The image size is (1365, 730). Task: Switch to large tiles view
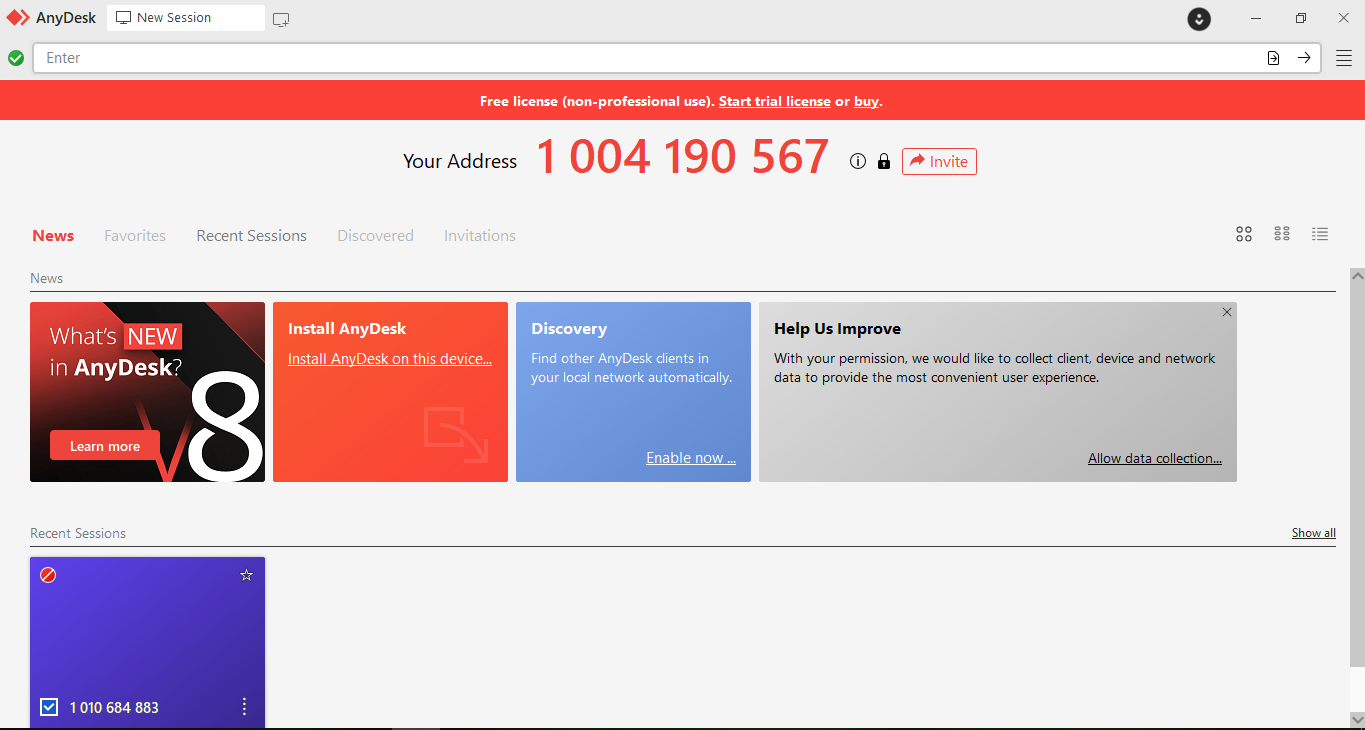click(1244, 234)
